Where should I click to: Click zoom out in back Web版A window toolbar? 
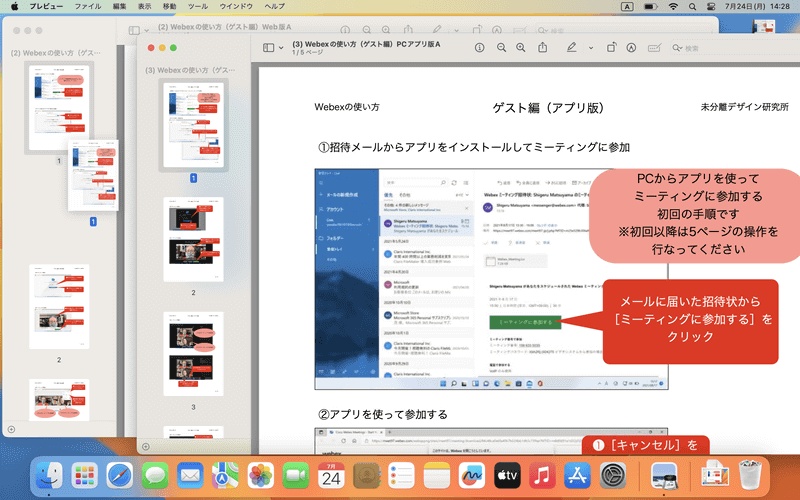click(367, 30)
